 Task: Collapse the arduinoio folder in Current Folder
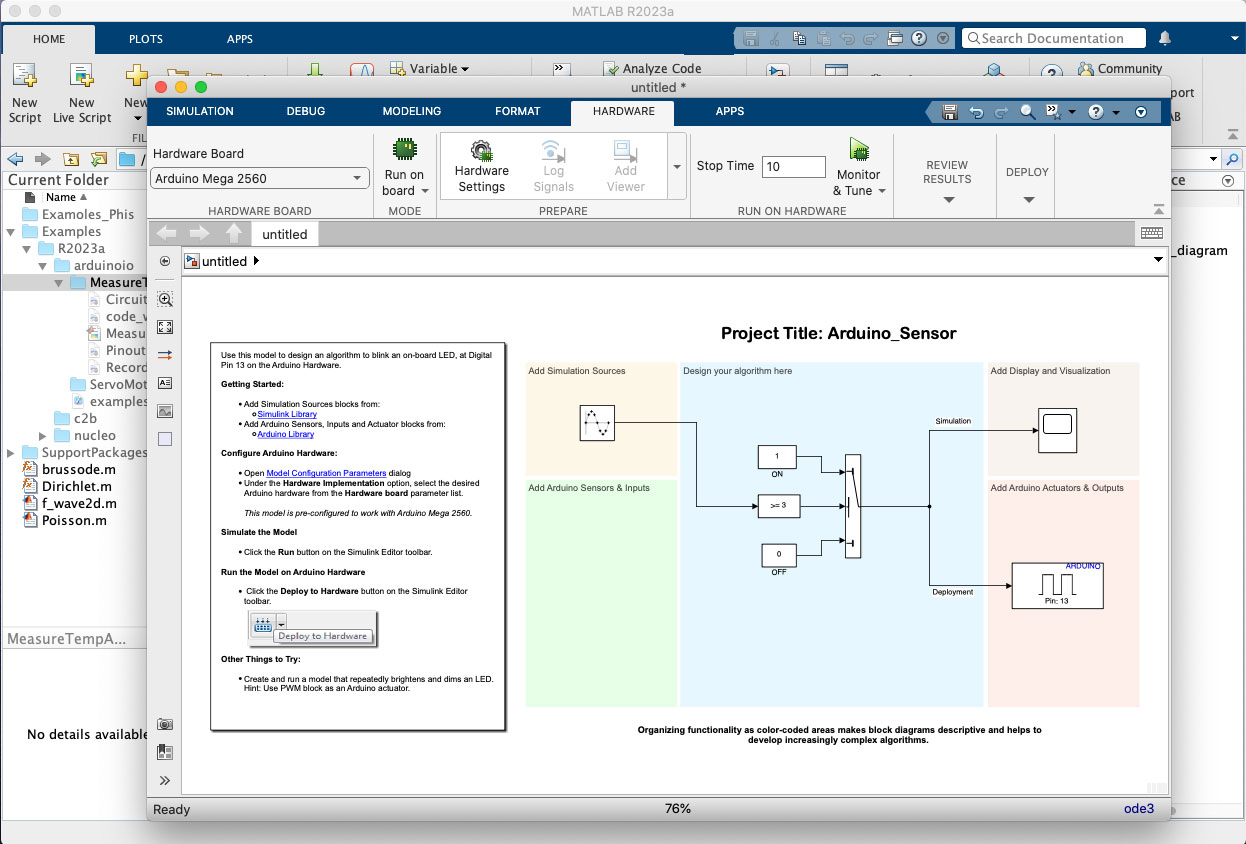click(x=43, y=266)
